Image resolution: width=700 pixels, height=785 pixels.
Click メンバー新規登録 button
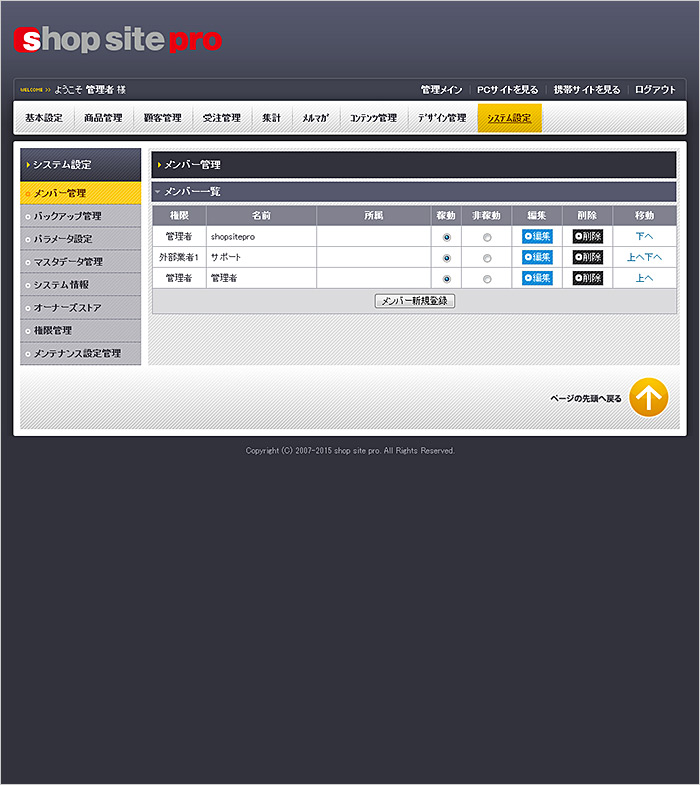[x=414, y=301]
